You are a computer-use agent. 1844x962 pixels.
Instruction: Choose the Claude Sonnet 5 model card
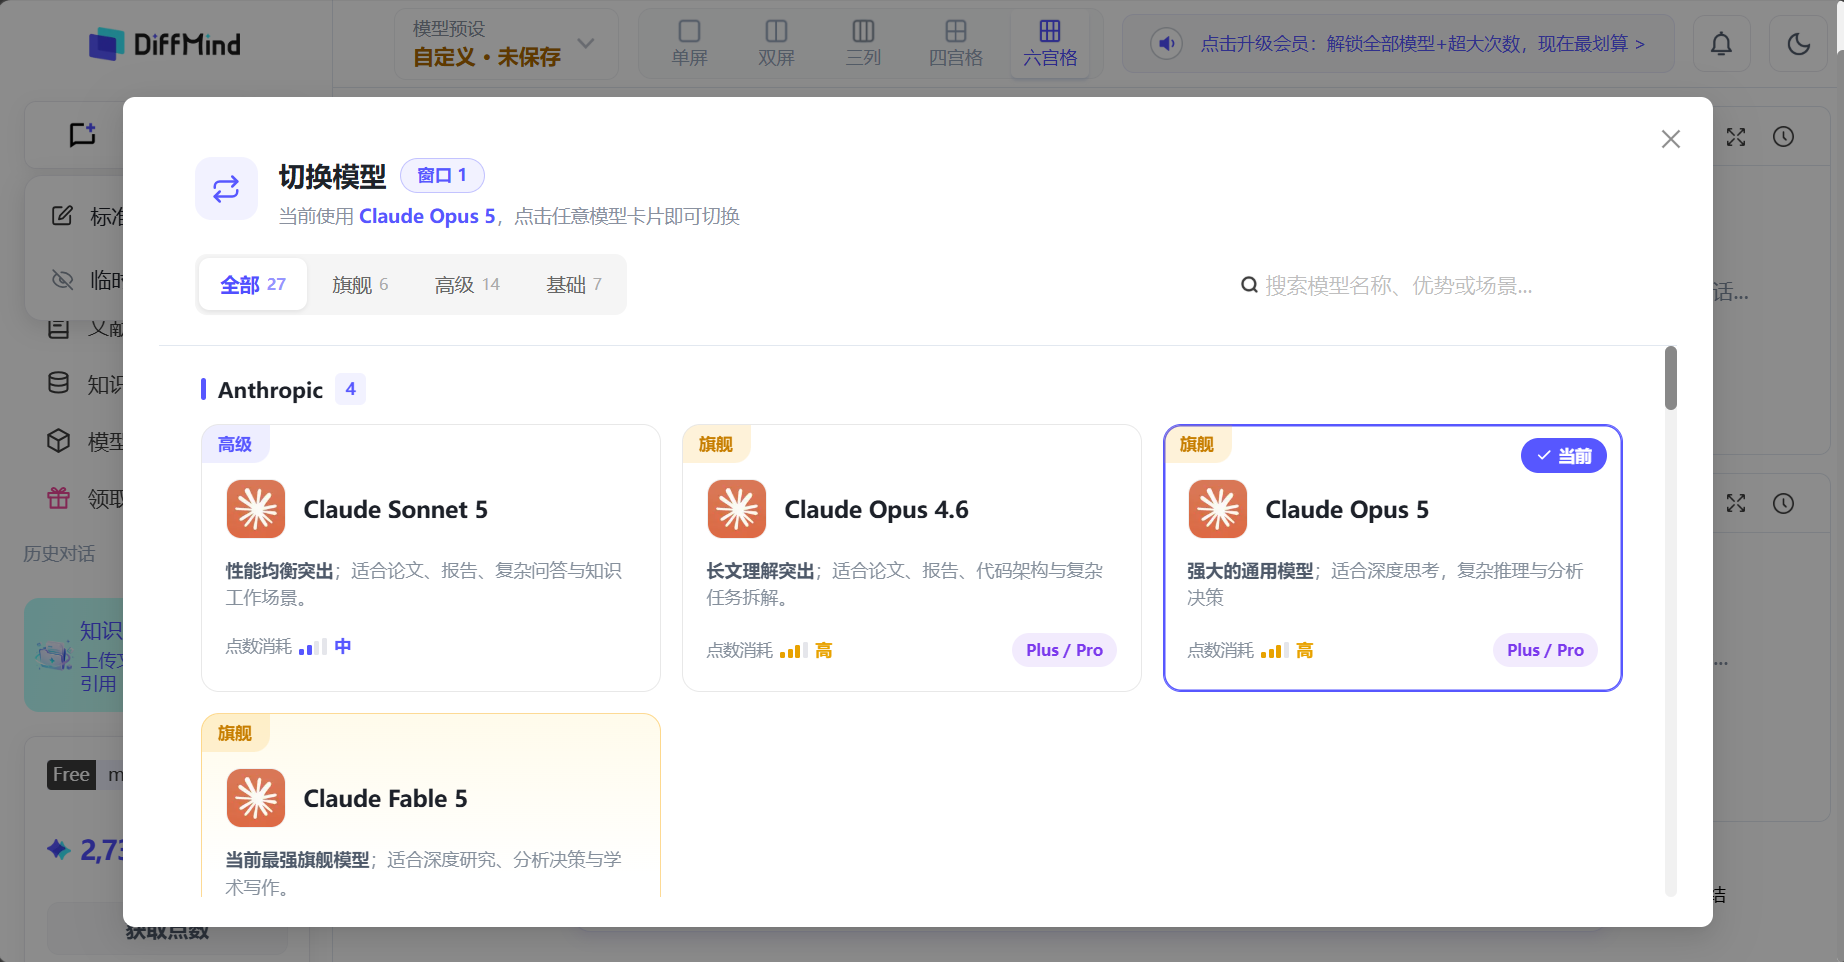(431, 558)
